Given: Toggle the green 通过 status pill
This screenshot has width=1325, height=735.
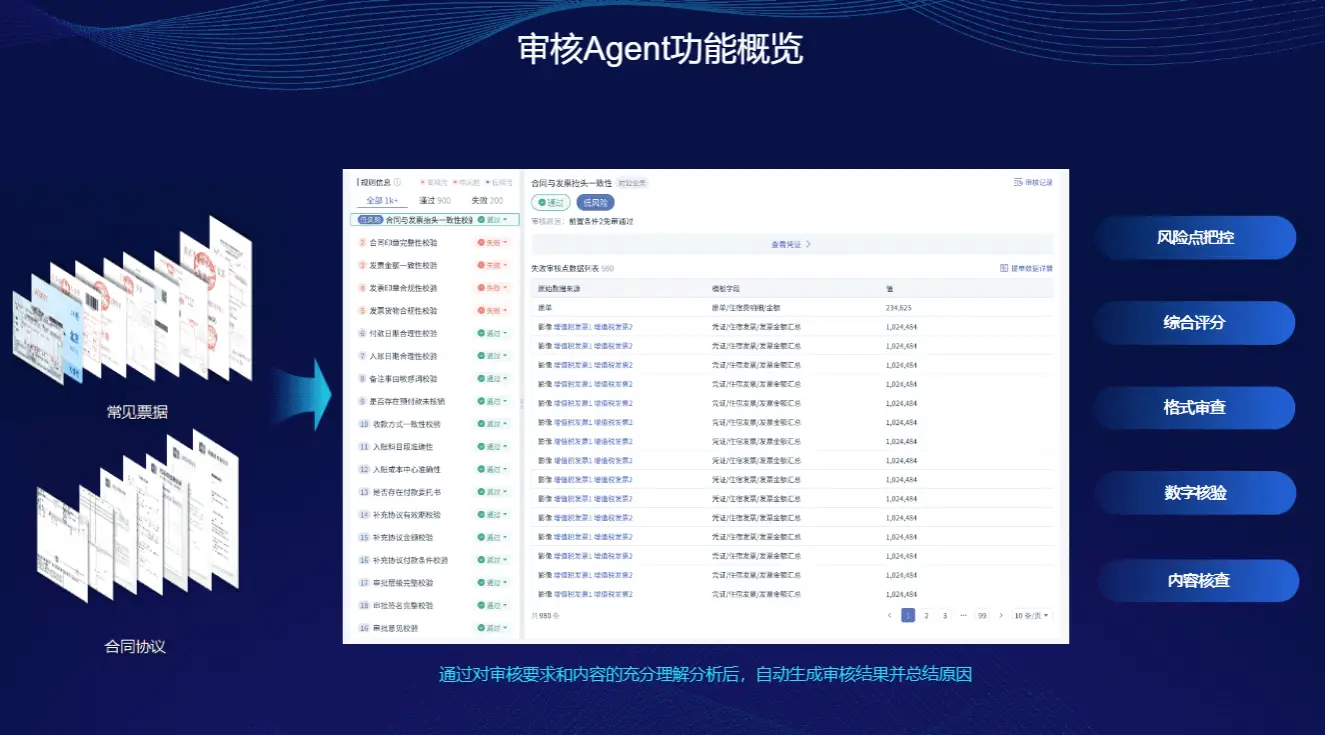Looking at the screenshot, I should (x=551, y=202).
